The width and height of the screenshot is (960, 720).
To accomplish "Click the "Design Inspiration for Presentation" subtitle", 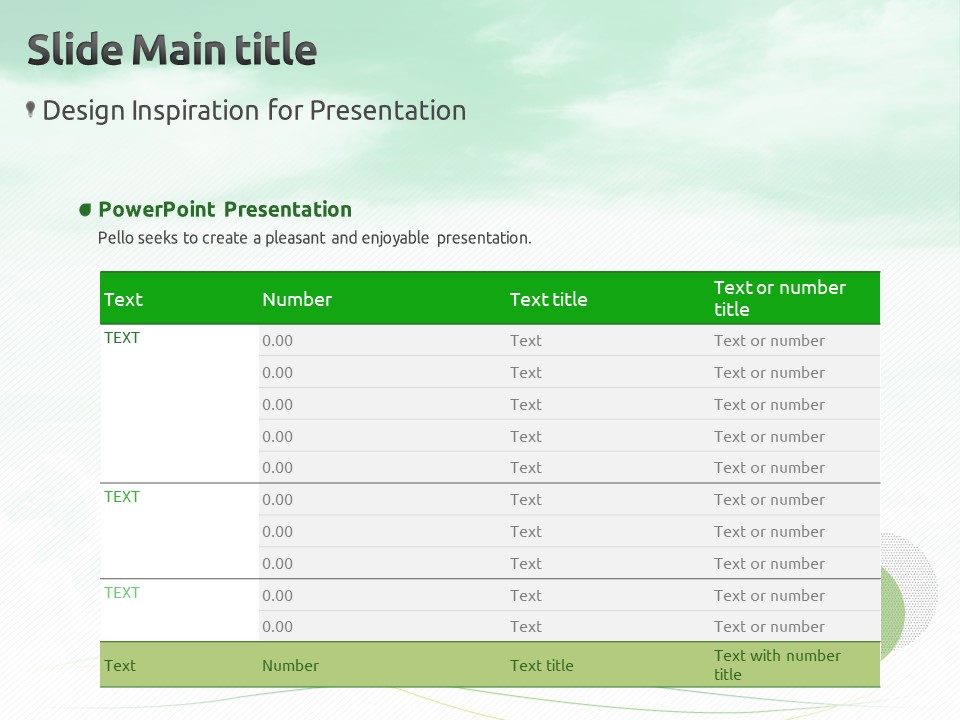I will 254,110.
